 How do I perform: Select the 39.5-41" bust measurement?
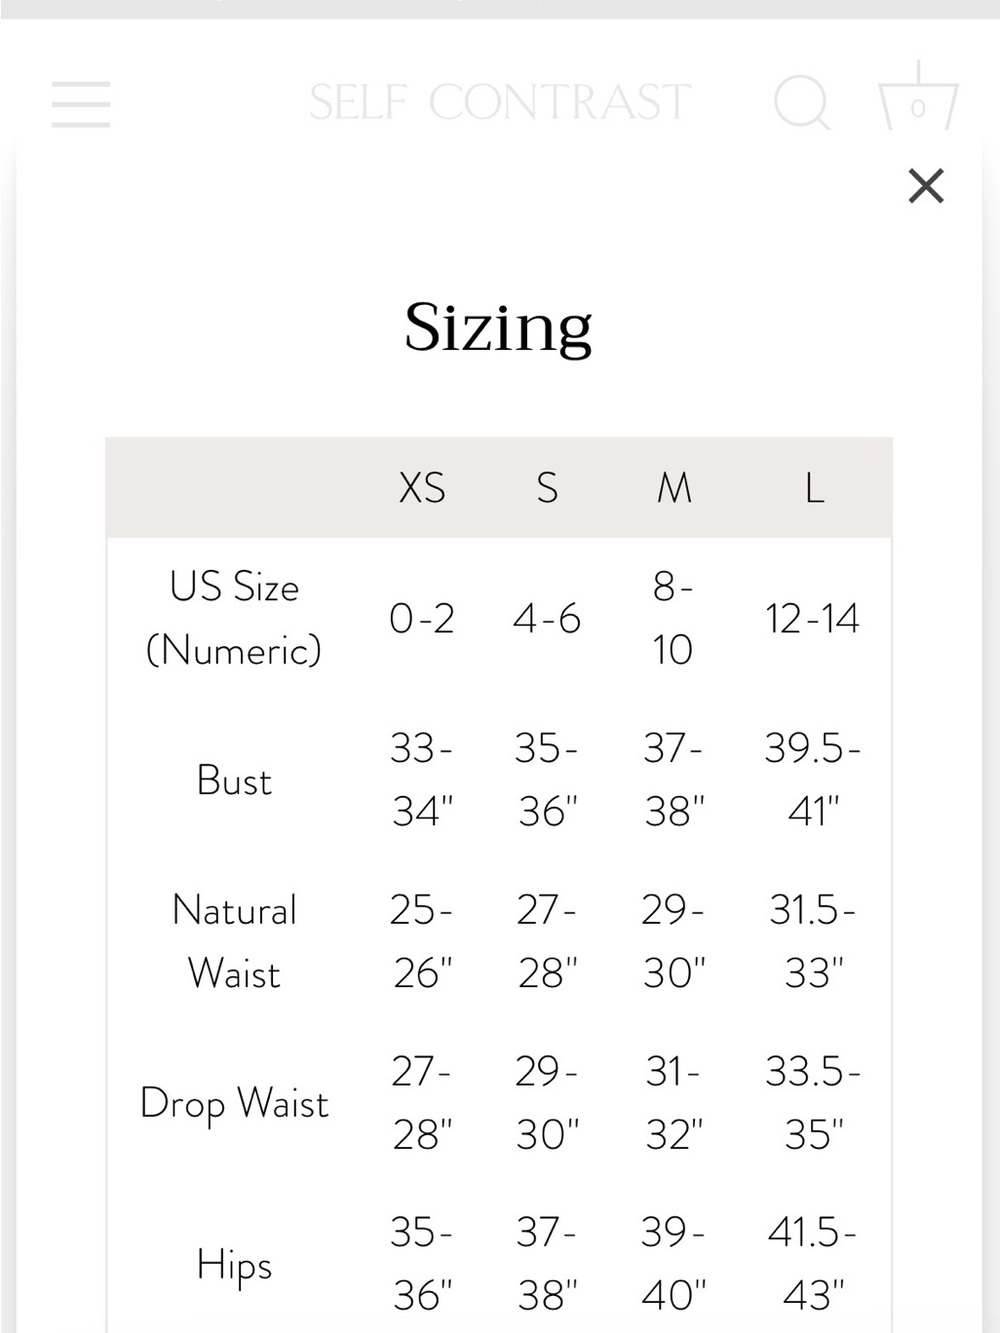(813, 780)
